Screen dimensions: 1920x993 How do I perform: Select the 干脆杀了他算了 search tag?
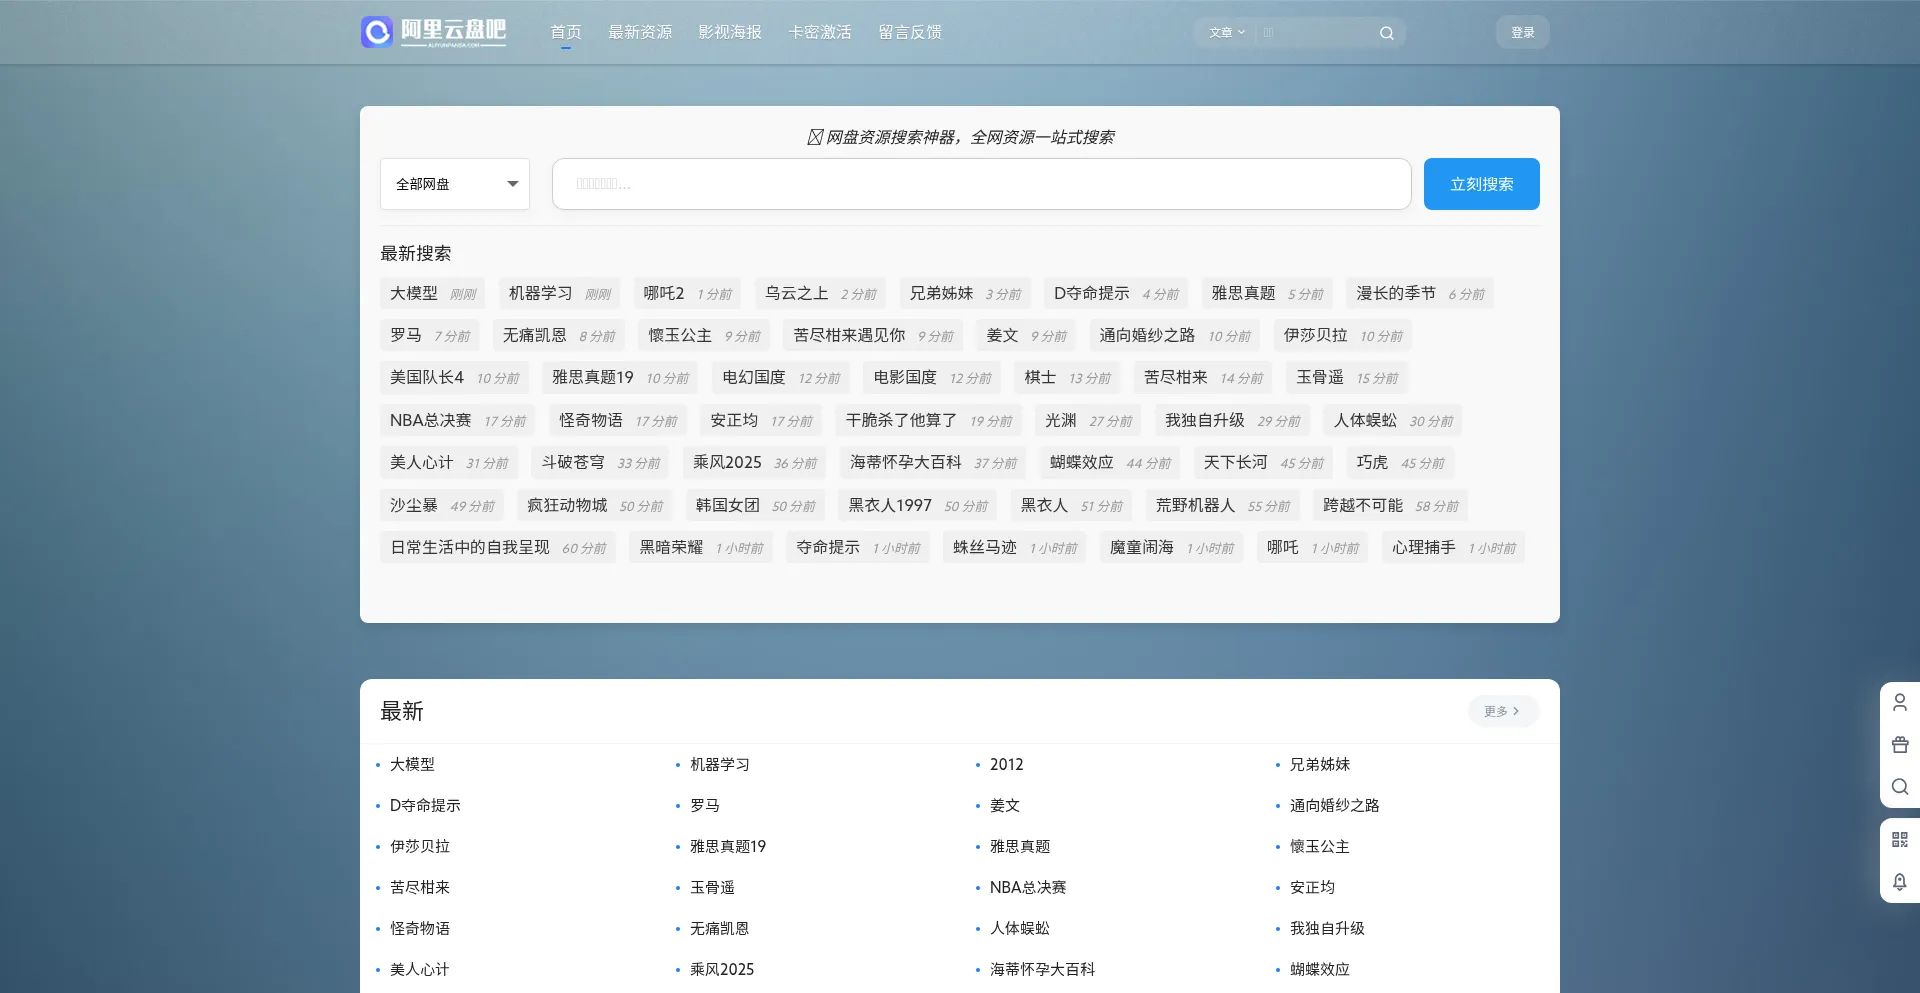click(929, 420)
